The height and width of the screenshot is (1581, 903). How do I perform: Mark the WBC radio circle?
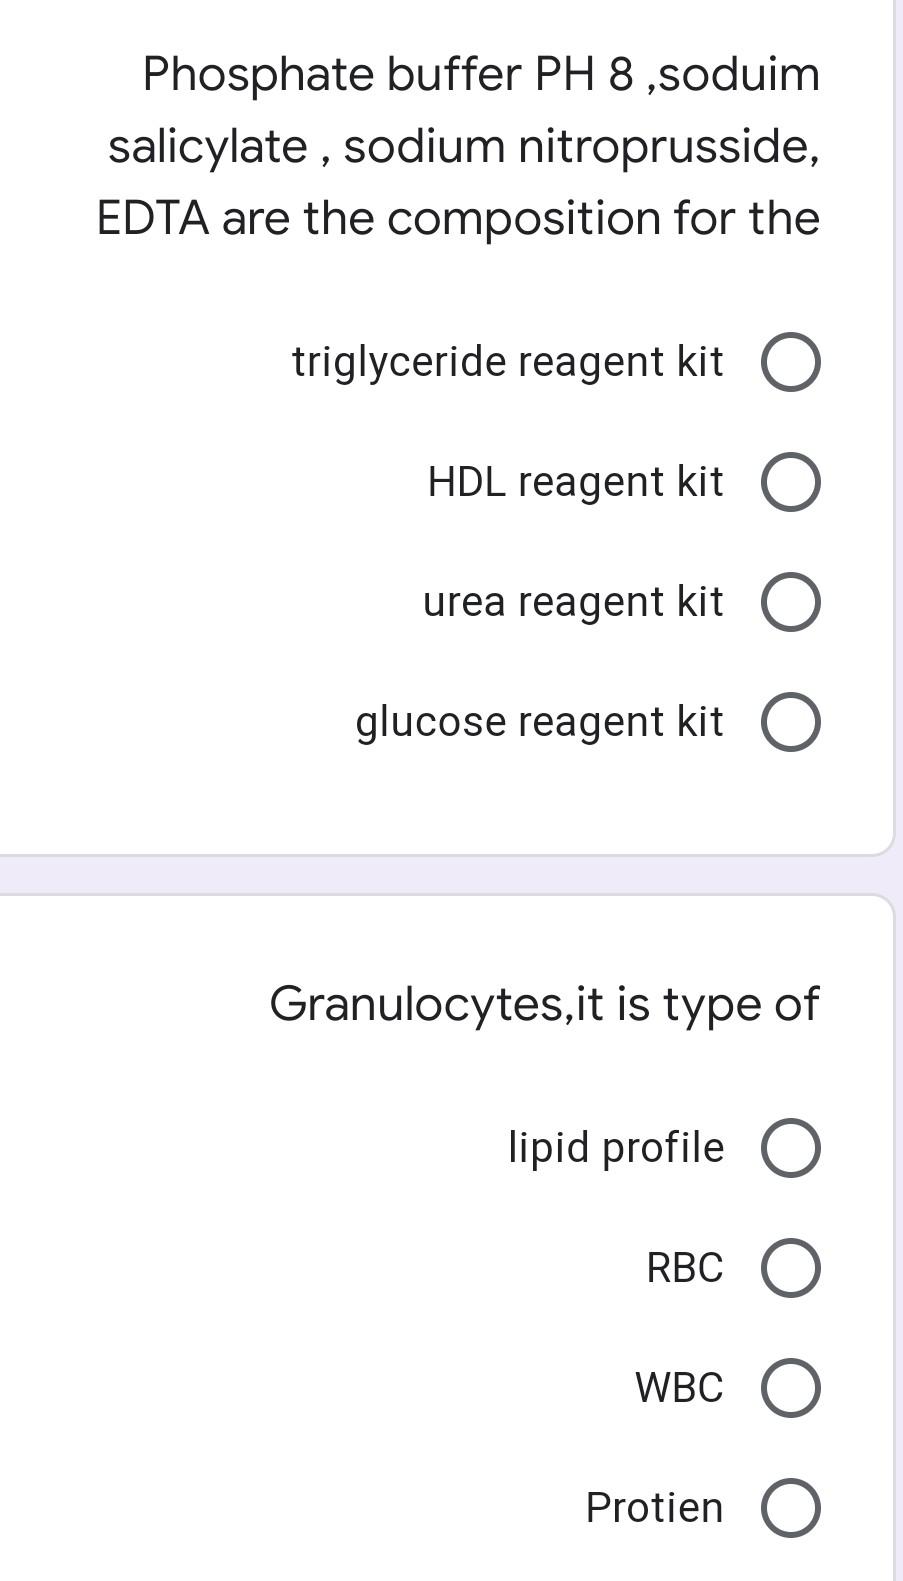[791, 1388]
